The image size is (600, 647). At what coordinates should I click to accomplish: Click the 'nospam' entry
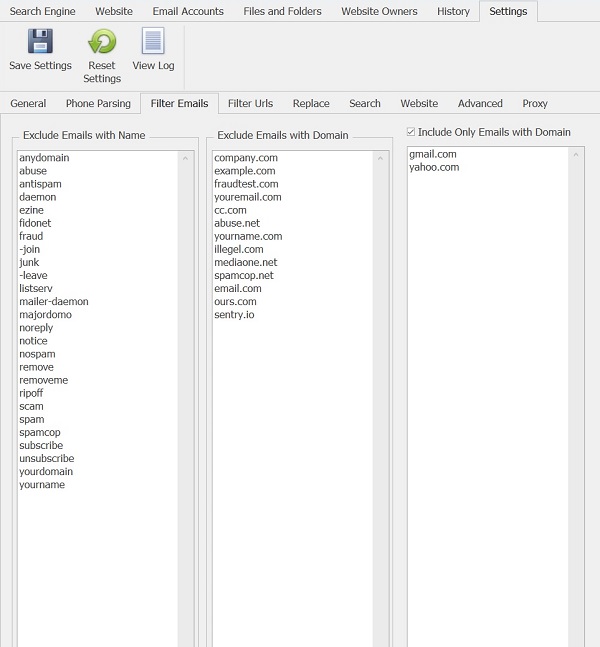(37, 354)
